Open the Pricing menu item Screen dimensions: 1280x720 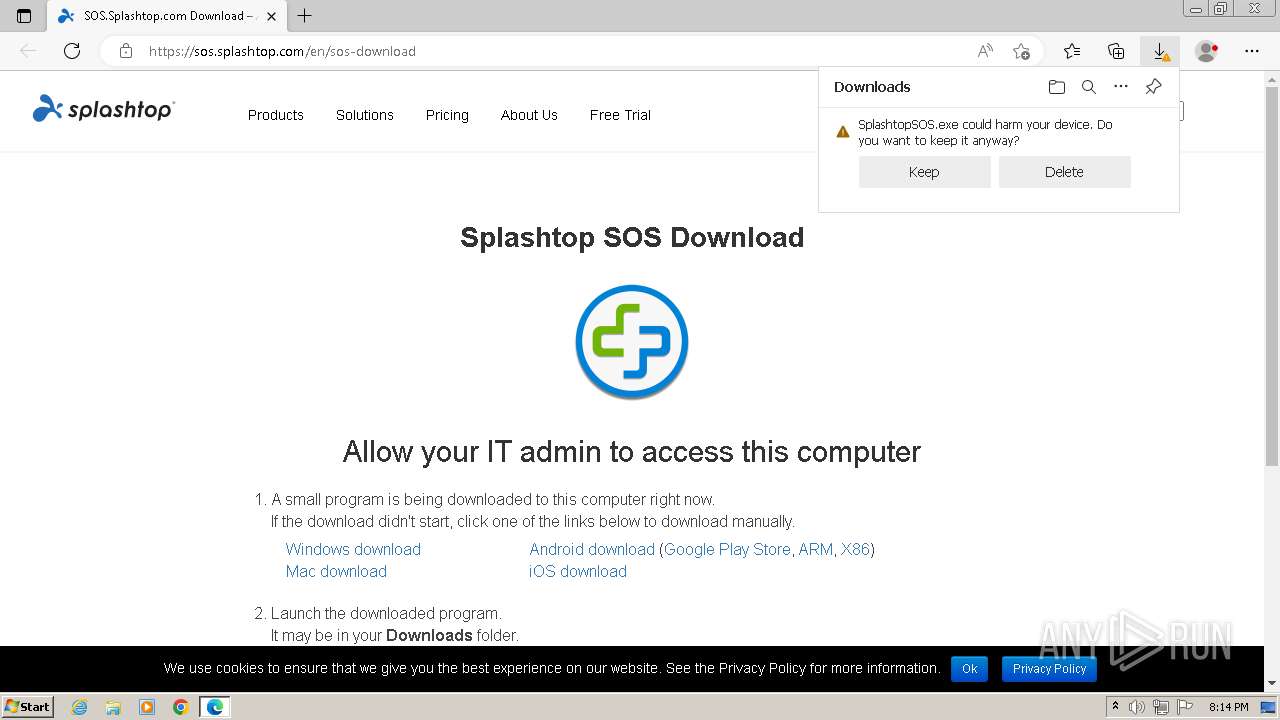pos(447,115)
